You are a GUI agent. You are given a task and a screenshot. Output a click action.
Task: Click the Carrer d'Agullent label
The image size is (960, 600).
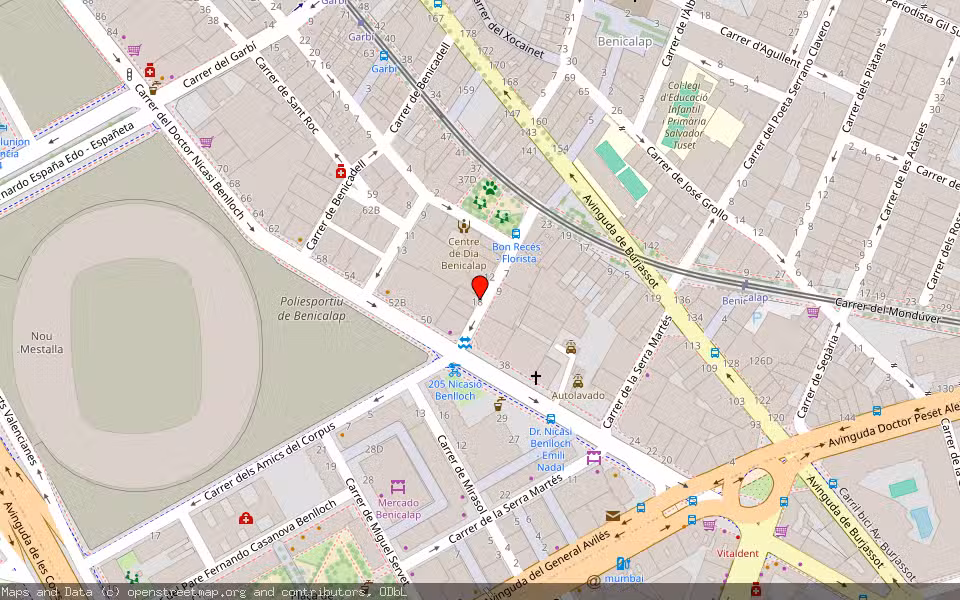pyautogui.click(x=760, y=47)
